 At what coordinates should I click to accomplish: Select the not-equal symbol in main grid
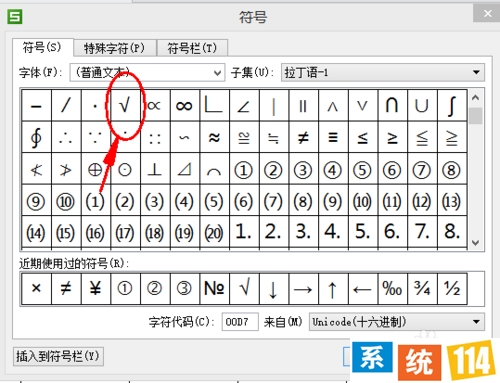coord(303,137)
